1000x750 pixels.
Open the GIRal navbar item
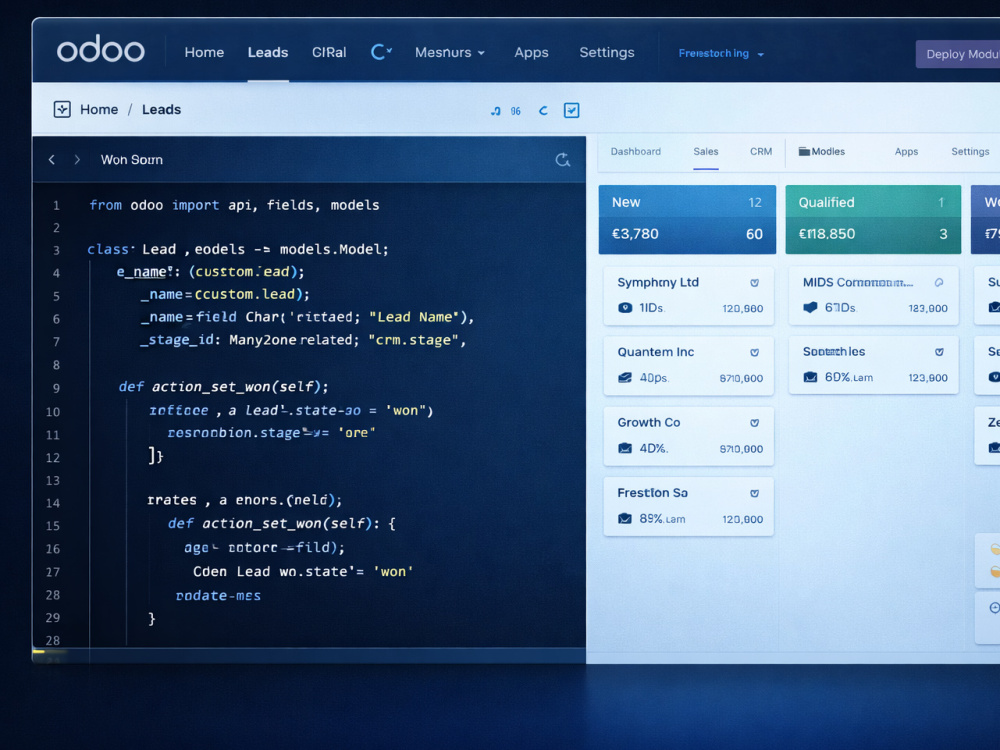(329, 52)
